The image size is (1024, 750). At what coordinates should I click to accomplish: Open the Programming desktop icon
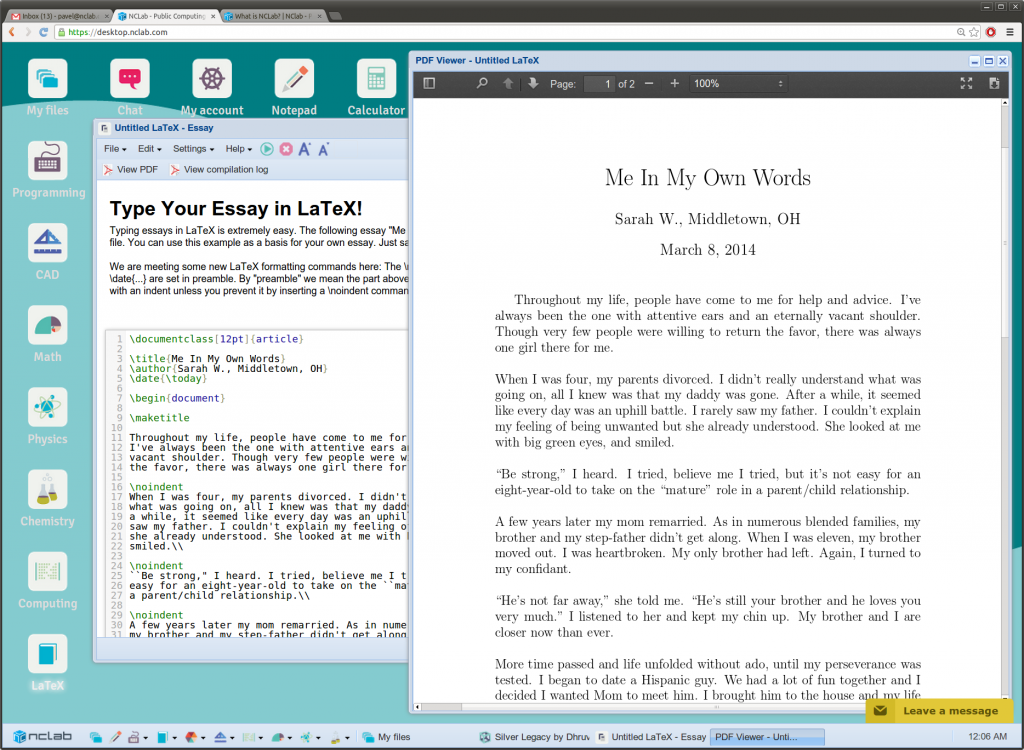(48, 161)
